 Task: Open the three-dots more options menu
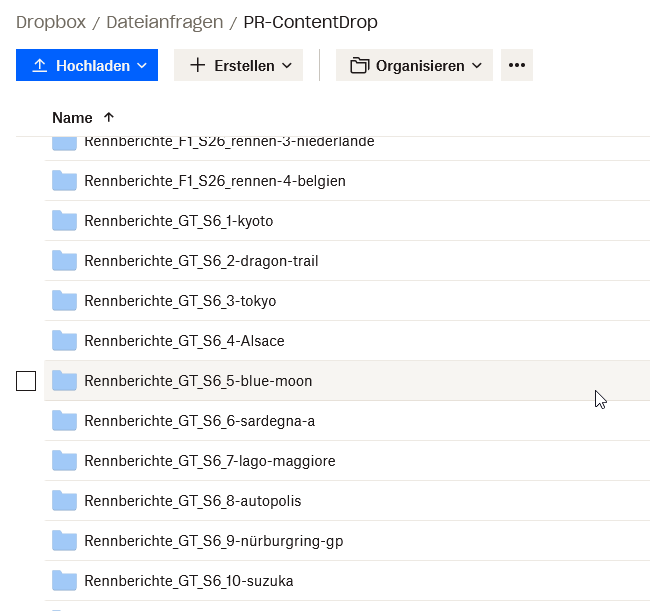(x=516, y=65)
